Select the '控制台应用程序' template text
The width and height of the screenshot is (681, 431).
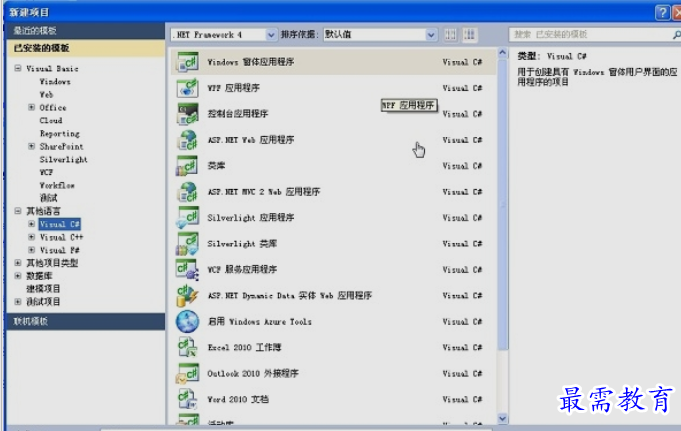(x=238, y=114)
